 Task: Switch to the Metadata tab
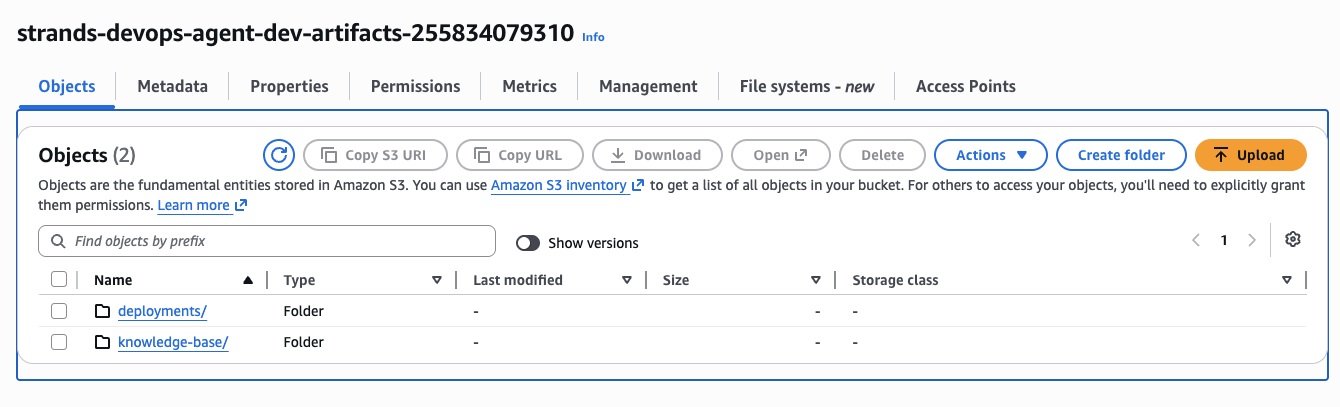click(x=172, y=86)
